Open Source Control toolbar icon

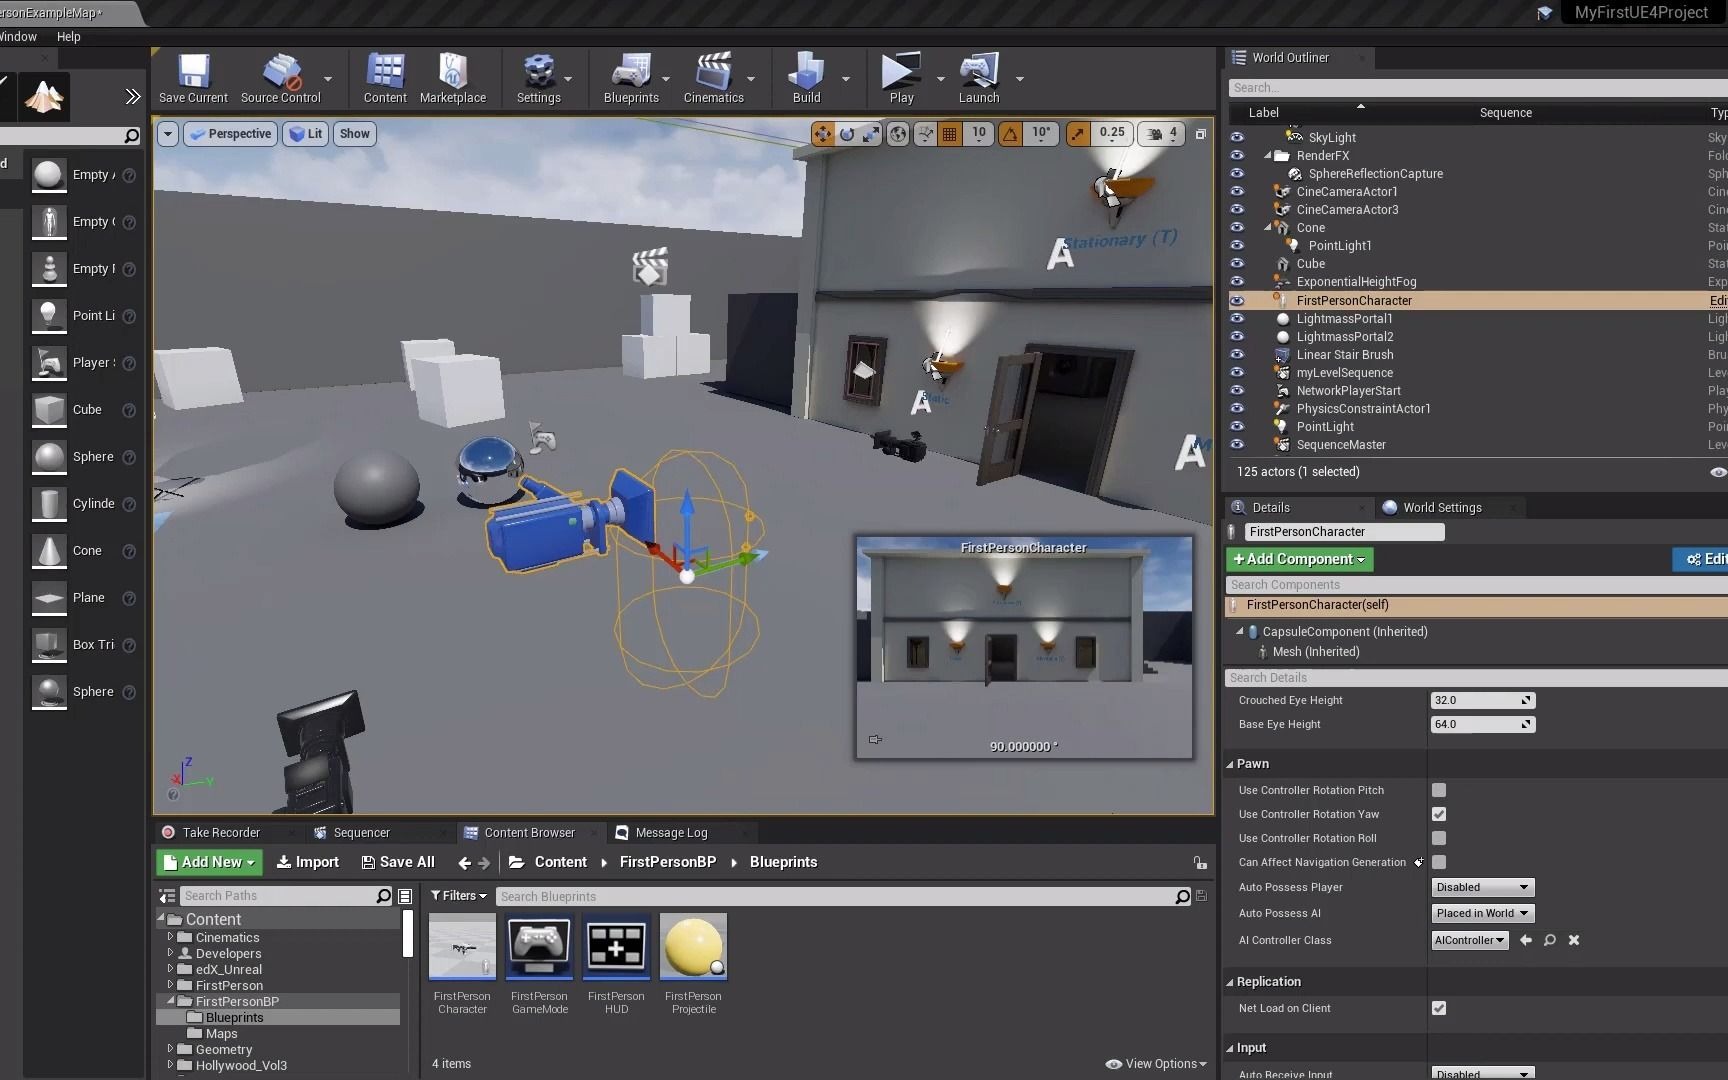coord(281,78)
